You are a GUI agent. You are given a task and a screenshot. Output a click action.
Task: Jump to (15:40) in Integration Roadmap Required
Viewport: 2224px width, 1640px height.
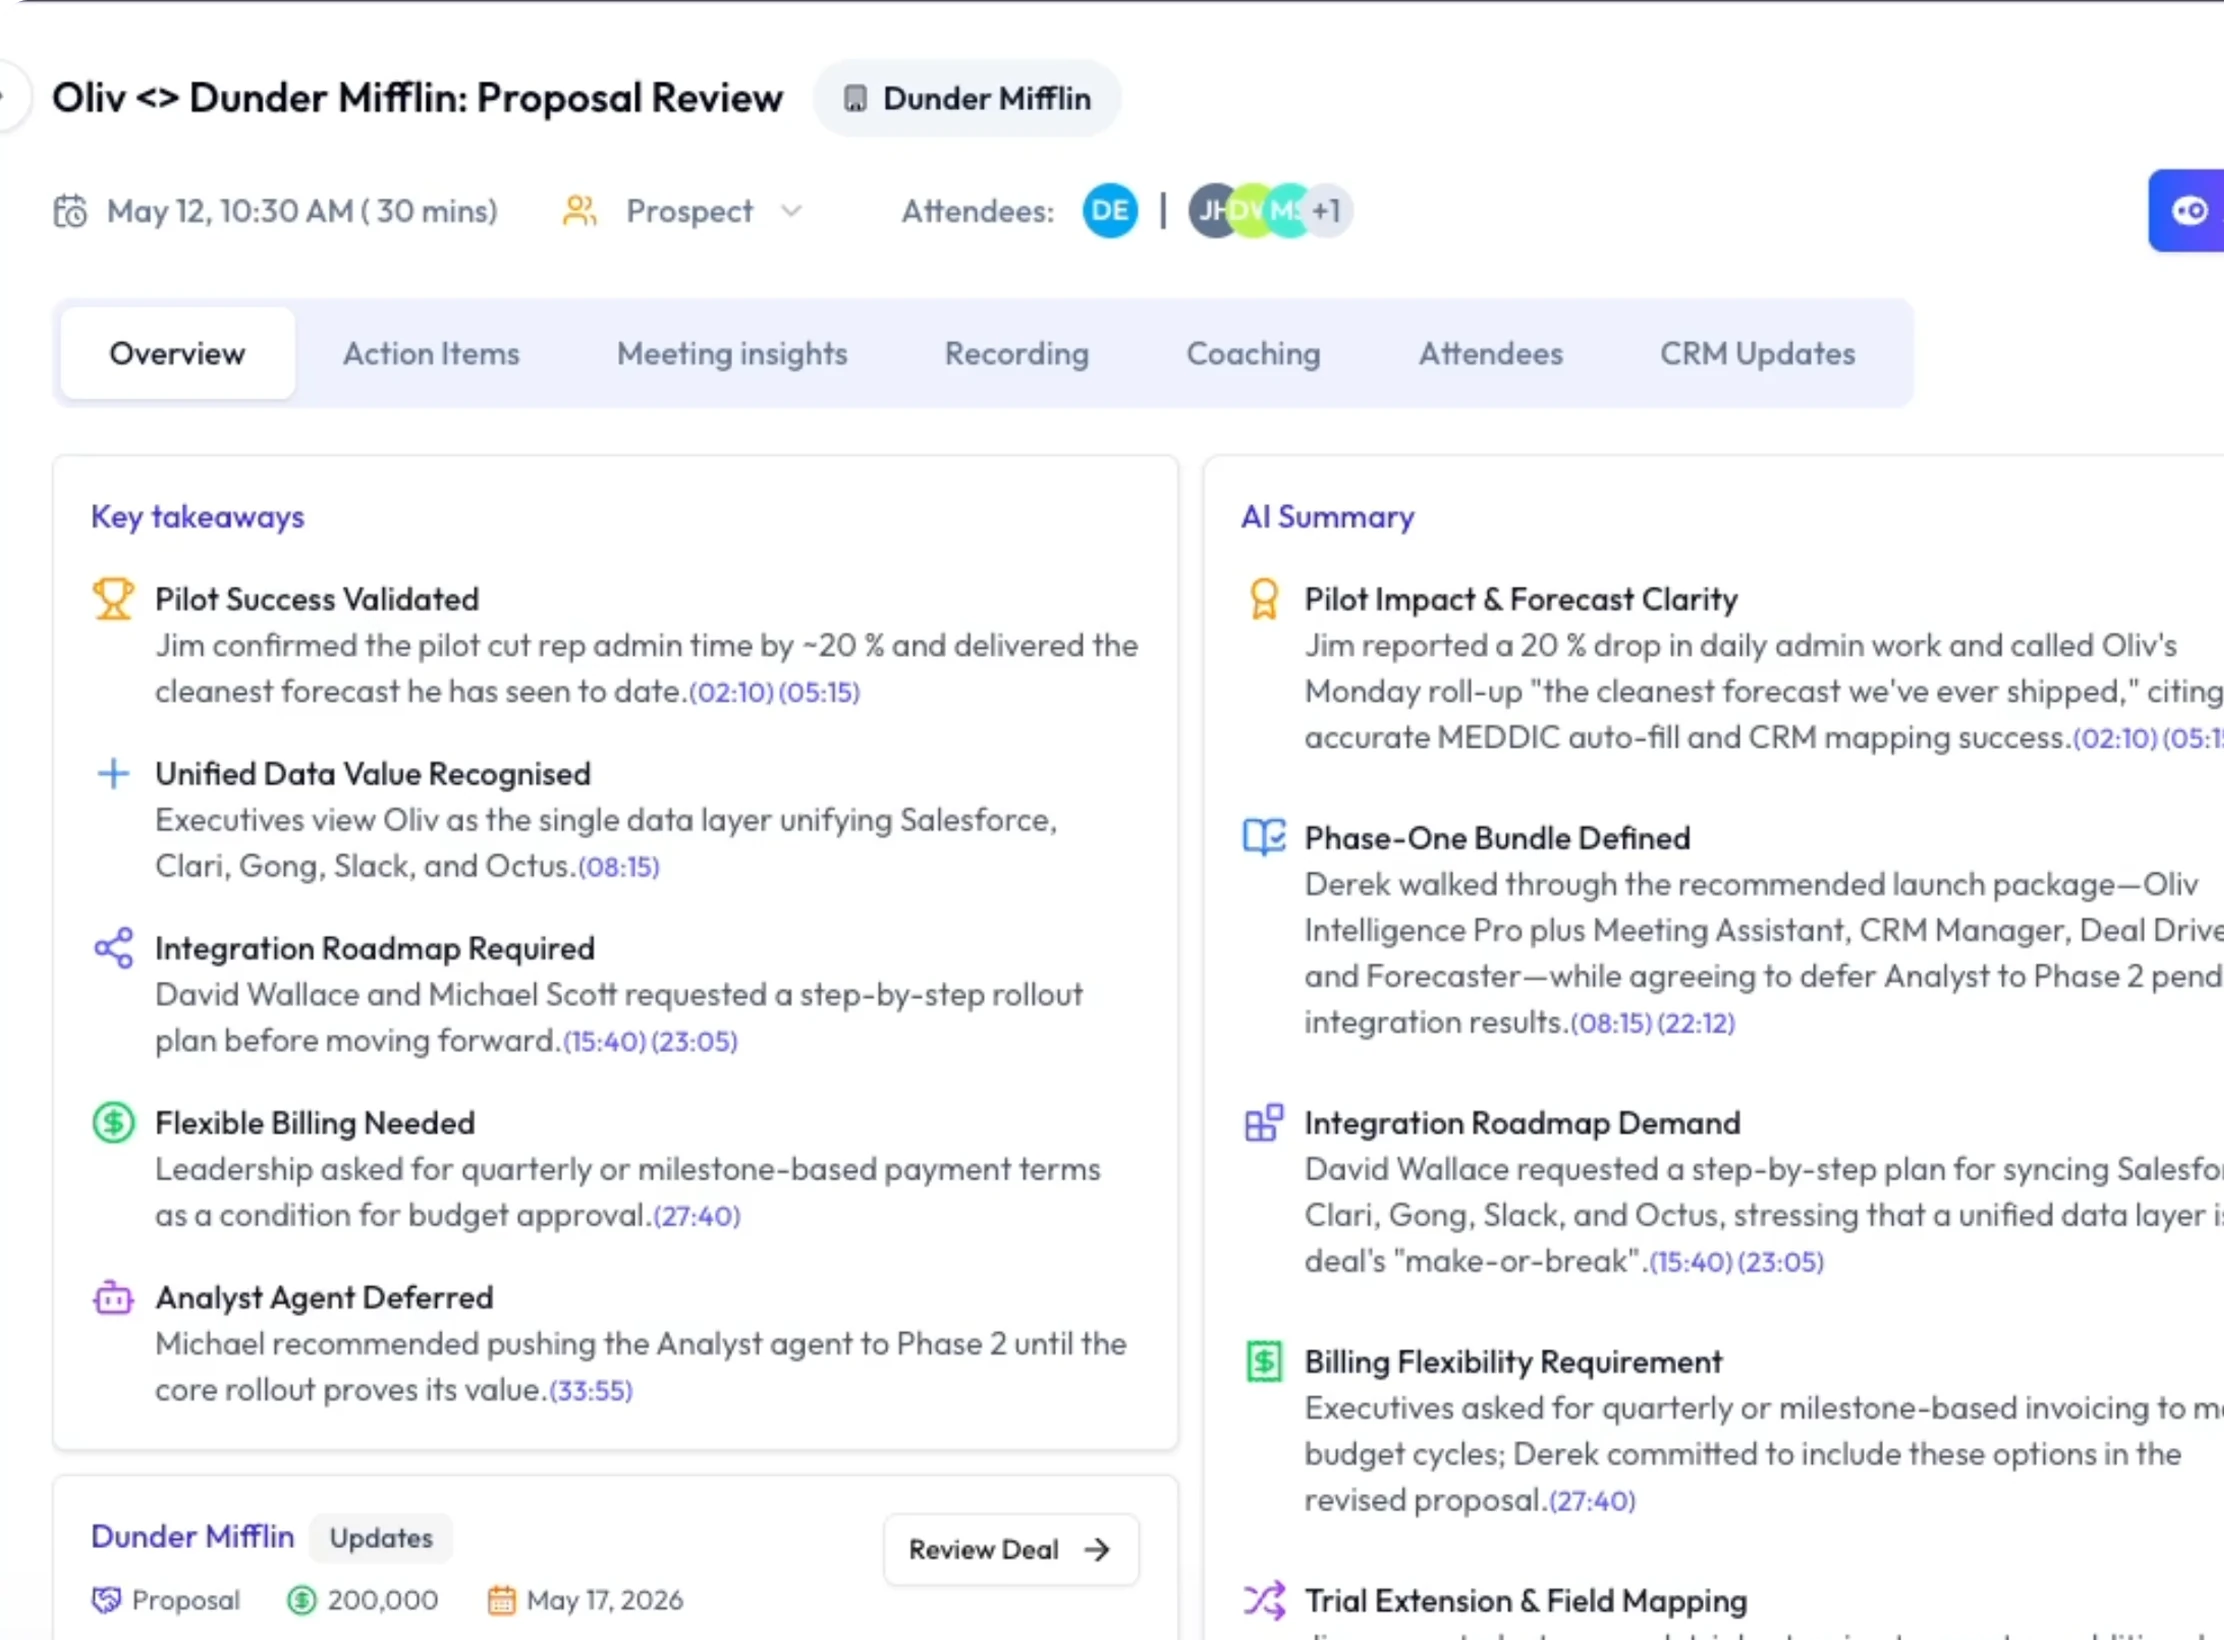tap(604, 1041)
